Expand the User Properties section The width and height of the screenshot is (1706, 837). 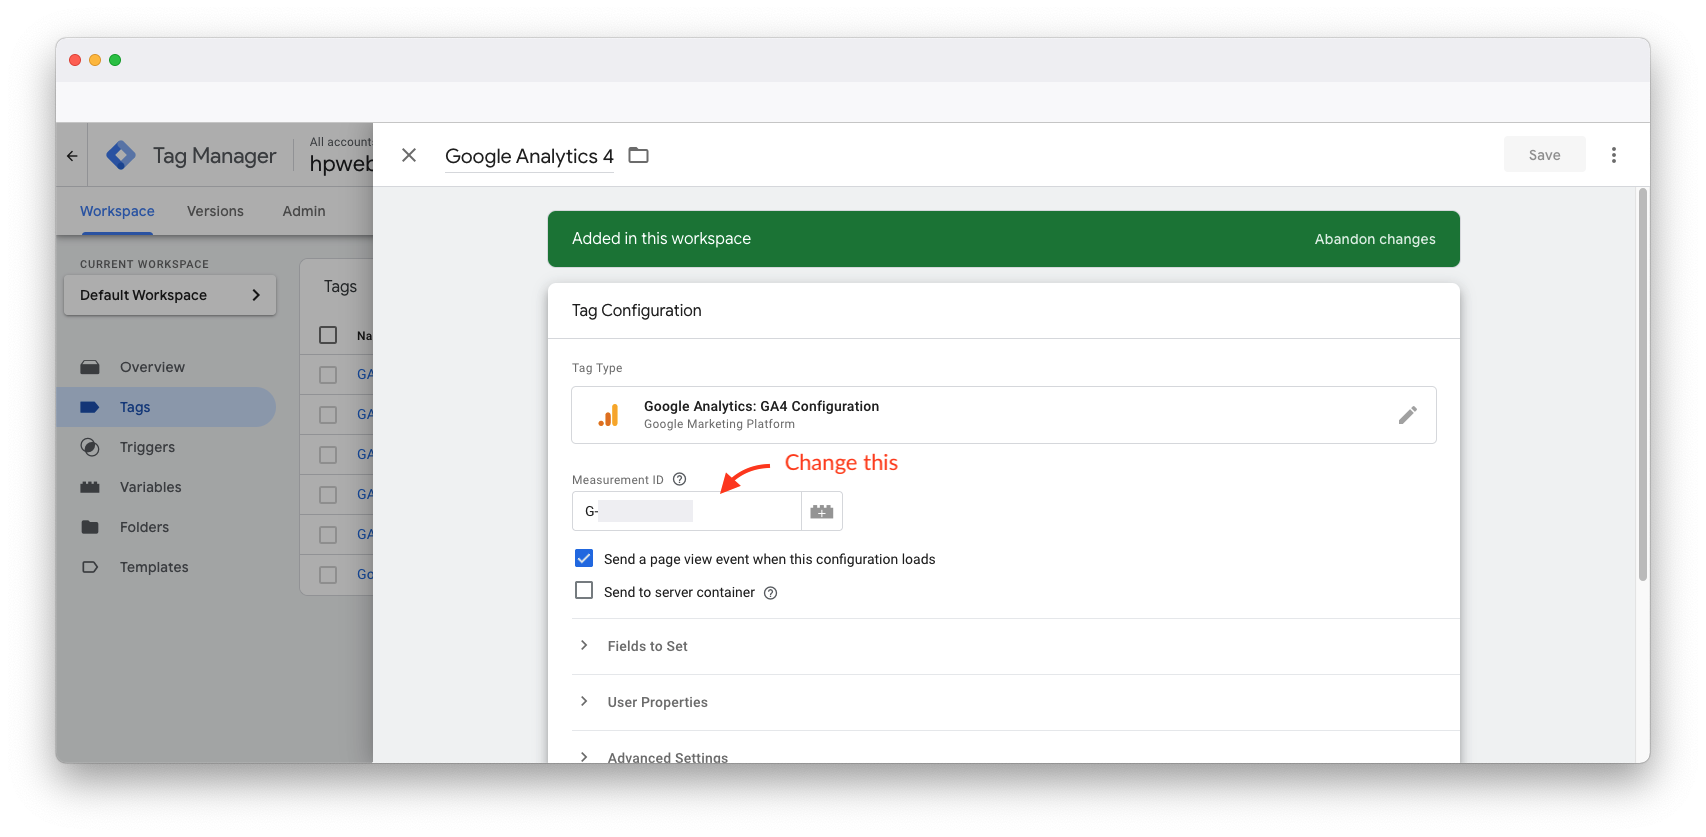point(657,702)
